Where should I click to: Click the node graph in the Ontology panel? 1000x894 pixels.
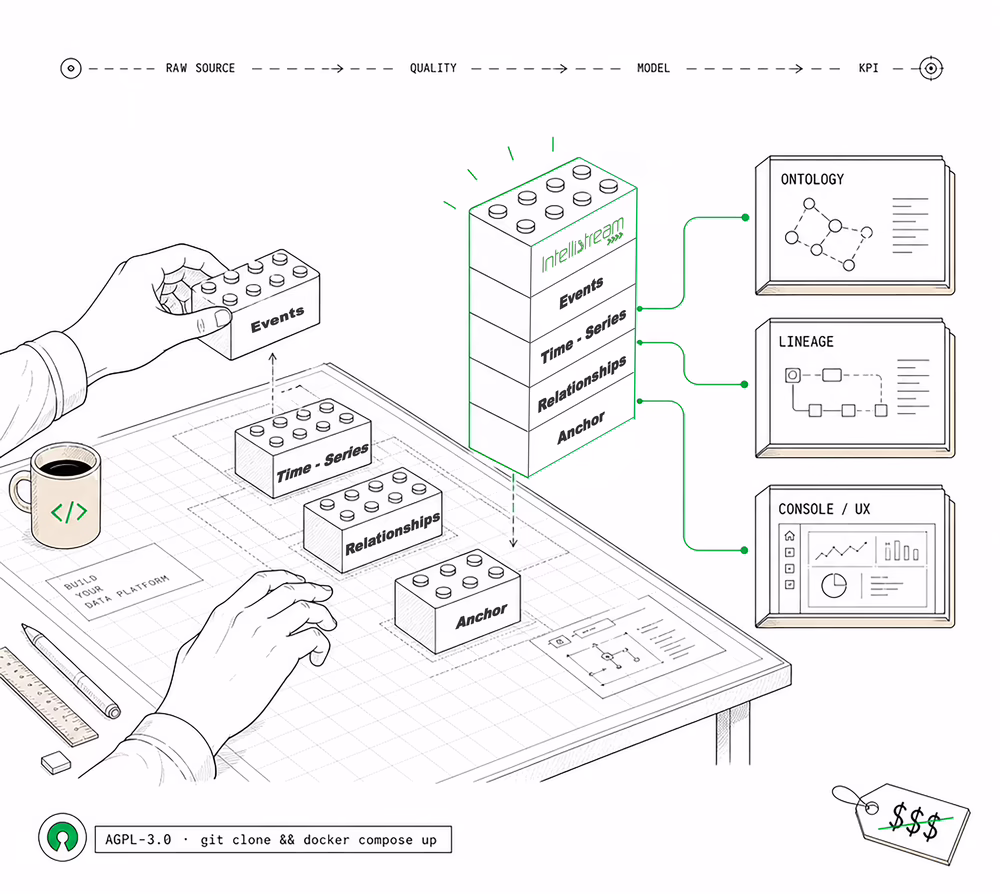click(x=828, y=234)
